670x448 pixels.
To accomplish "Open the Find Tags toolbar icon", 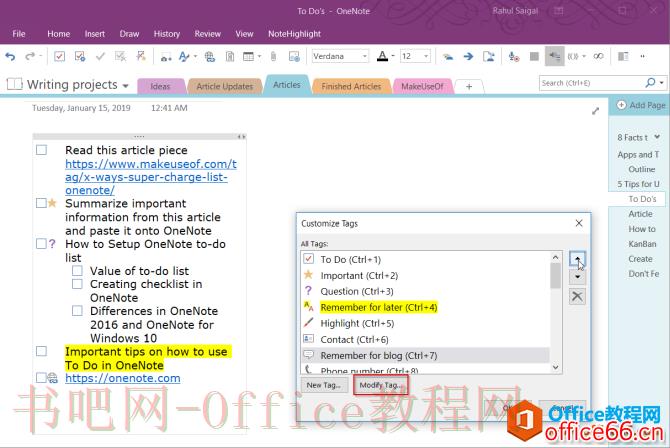I will click(80, 56).
